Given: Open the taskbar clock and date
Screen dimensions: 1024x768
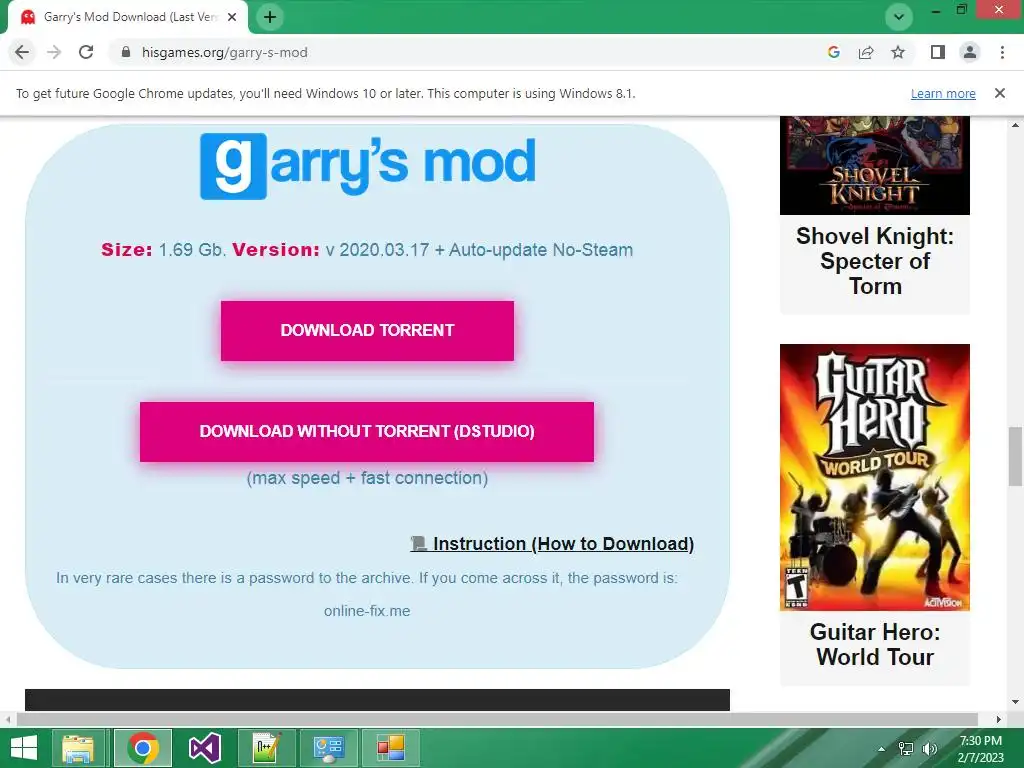Looking at the screenshot, I should tap(980, 749).
